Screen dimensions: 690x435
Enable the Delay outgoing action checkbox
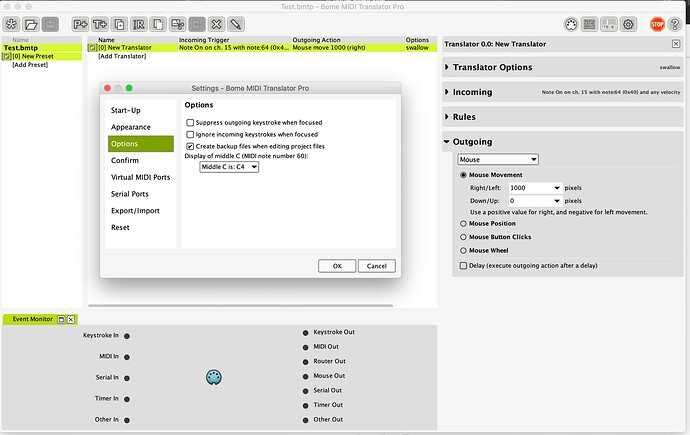(463, 266)
